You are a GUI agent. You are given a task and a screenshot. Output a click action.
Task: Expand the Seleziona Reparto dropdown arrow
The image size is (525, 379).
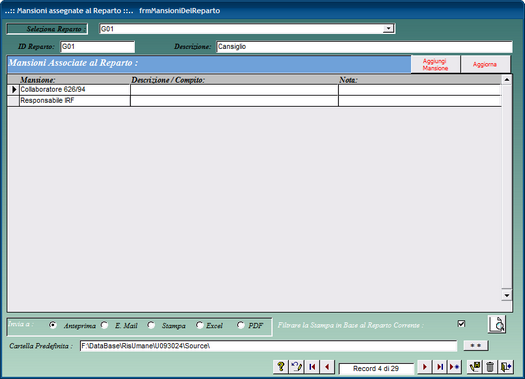tap(388, 28)
